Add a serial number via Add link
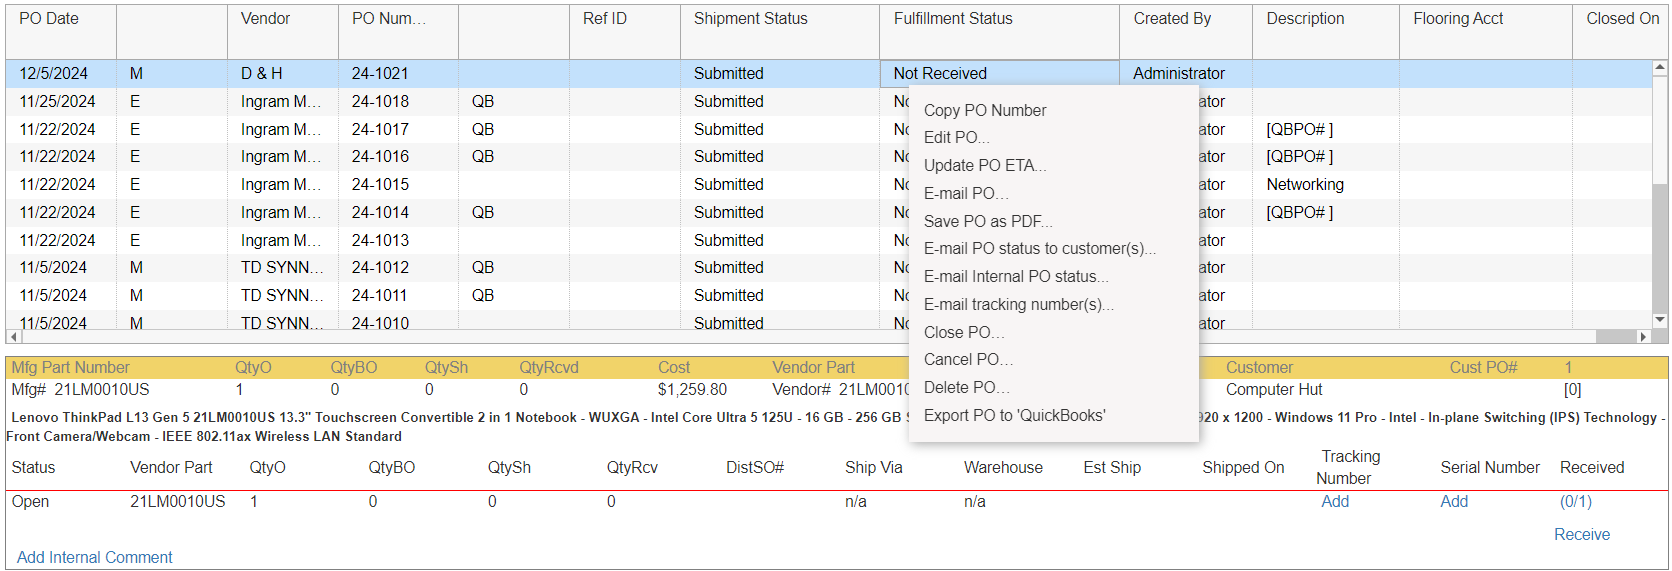The height and width of the screenshot is (571, 1672). tap(1453, 501)
